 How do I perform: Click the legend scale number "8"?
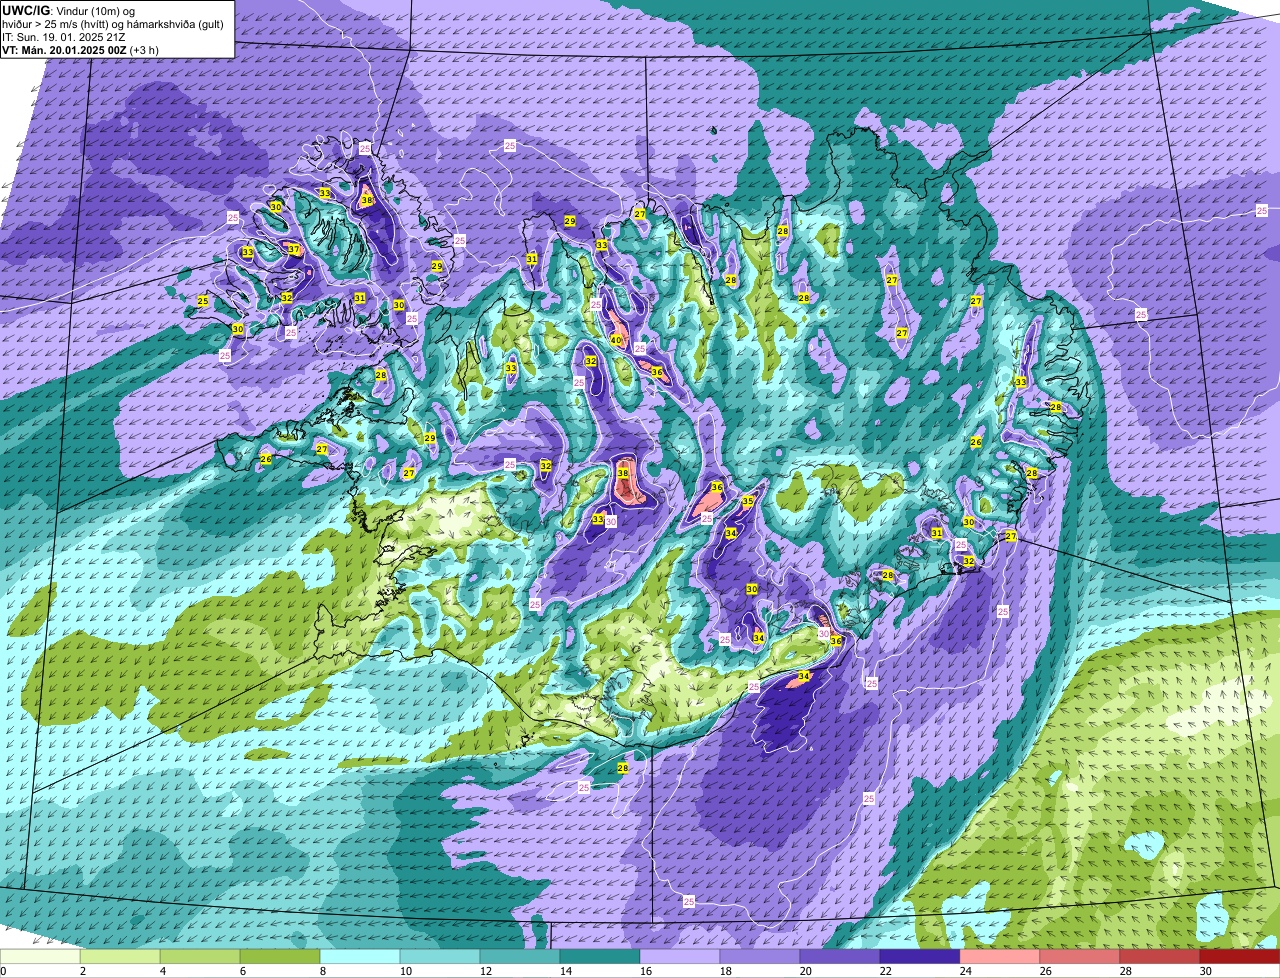[x=322, y=971]
